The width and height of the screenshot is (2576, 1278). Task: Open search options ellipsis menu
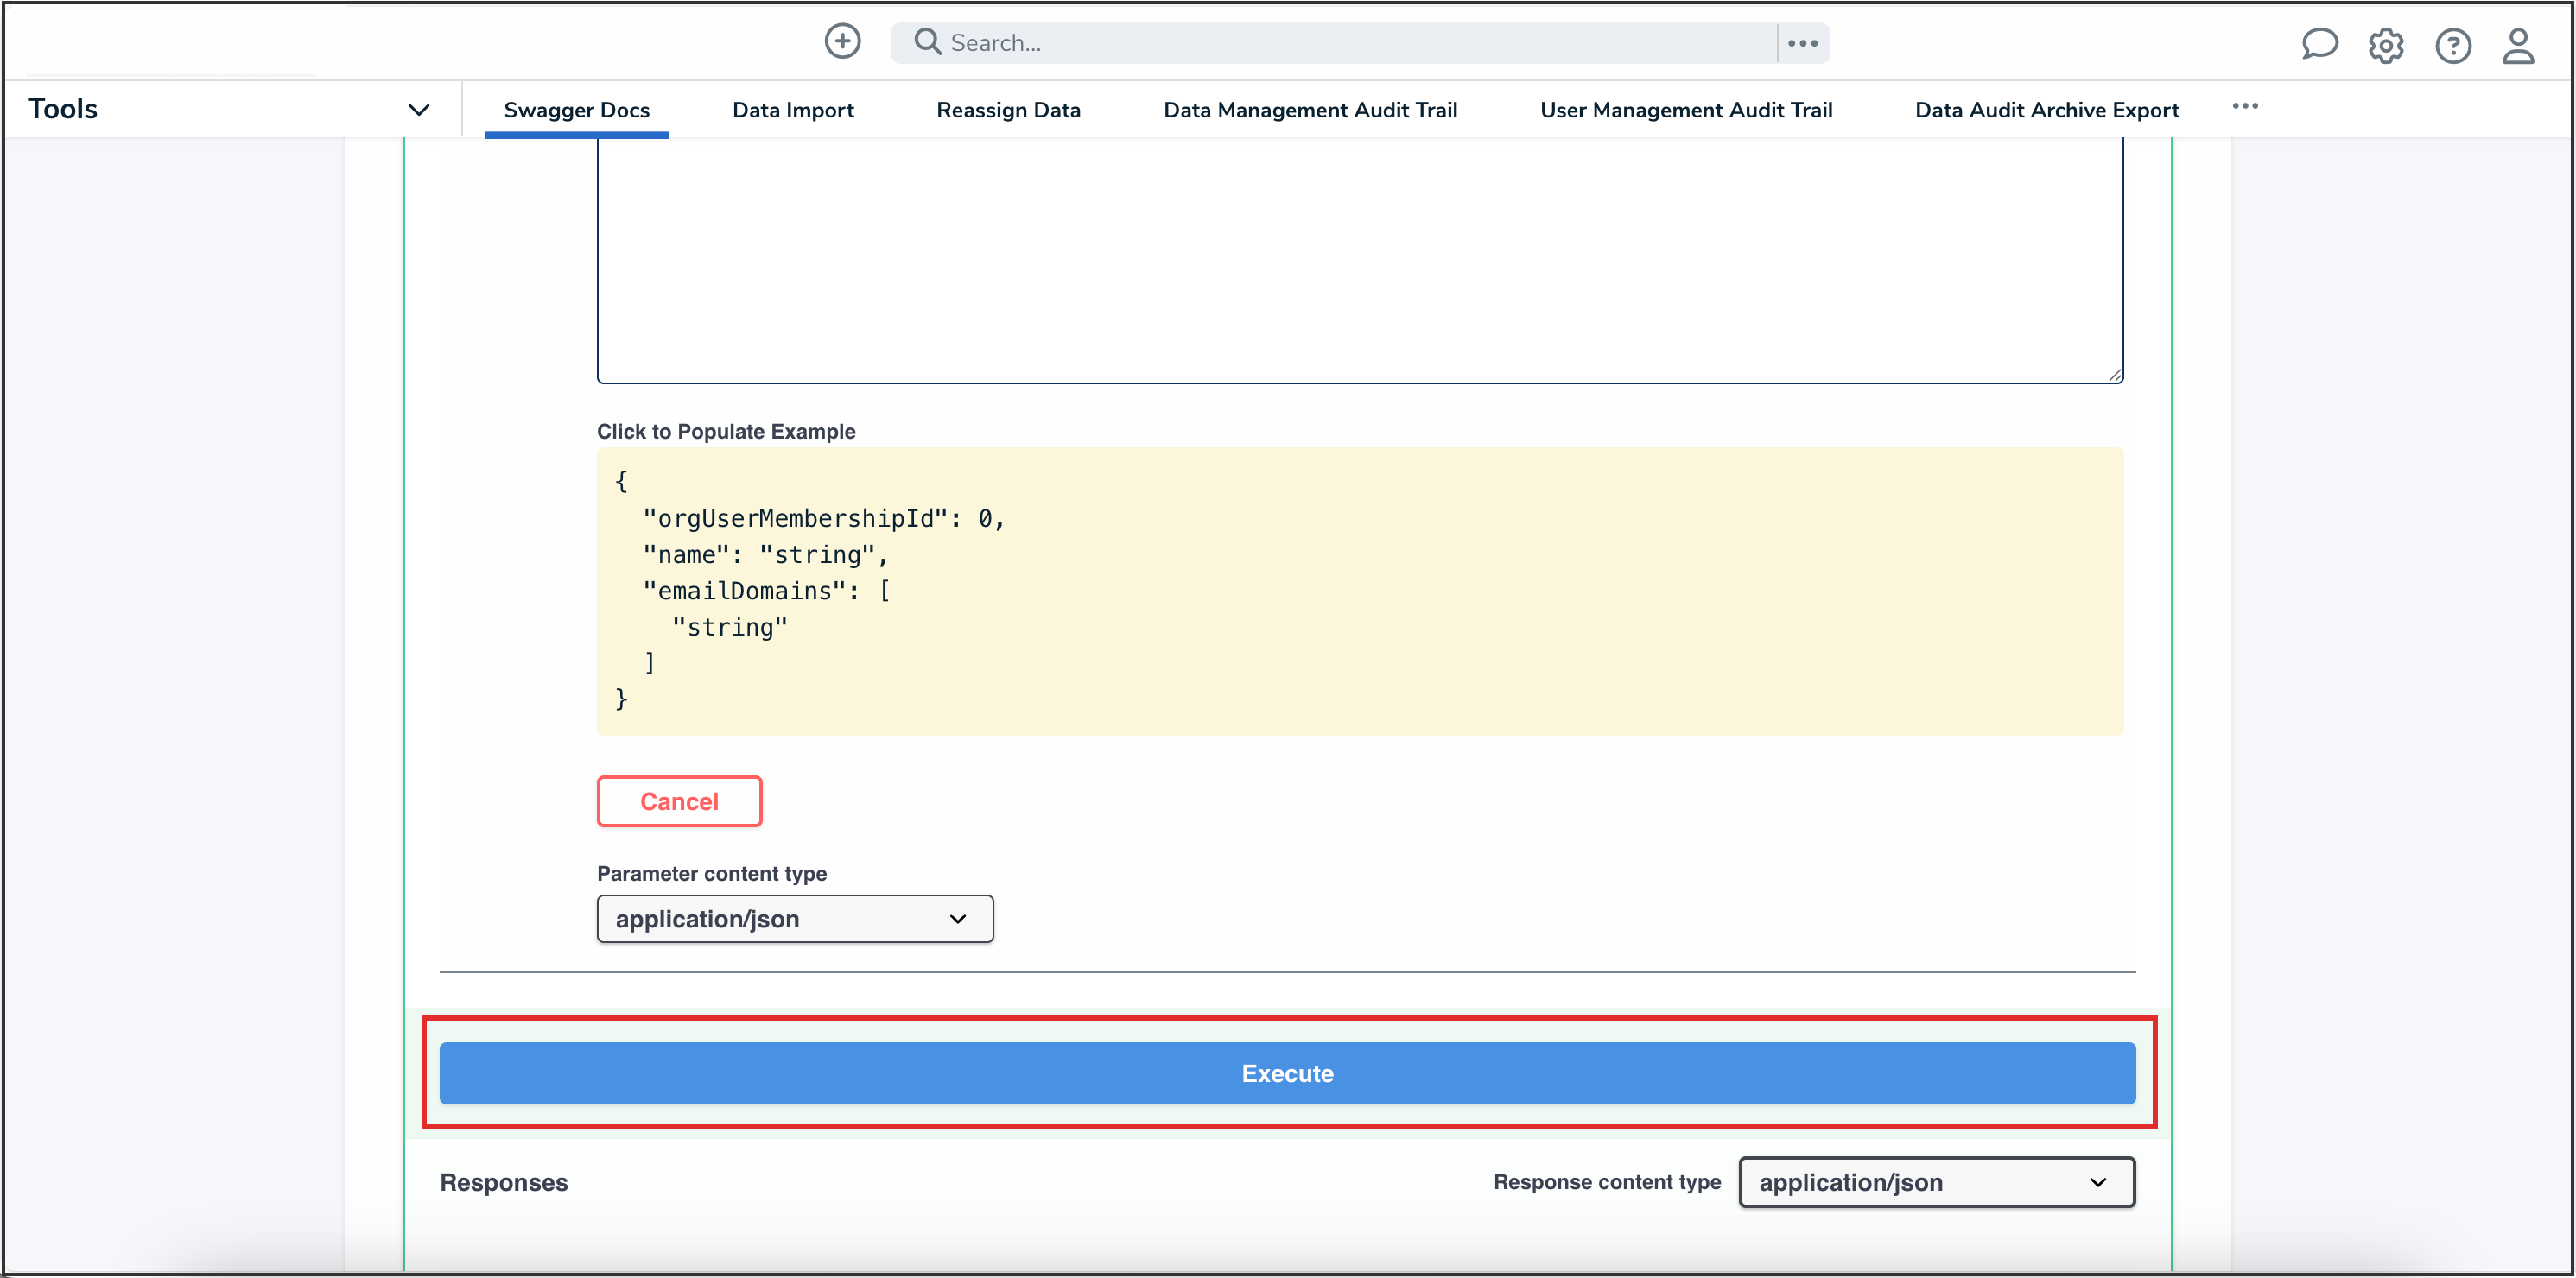(x=1802, y=43)
